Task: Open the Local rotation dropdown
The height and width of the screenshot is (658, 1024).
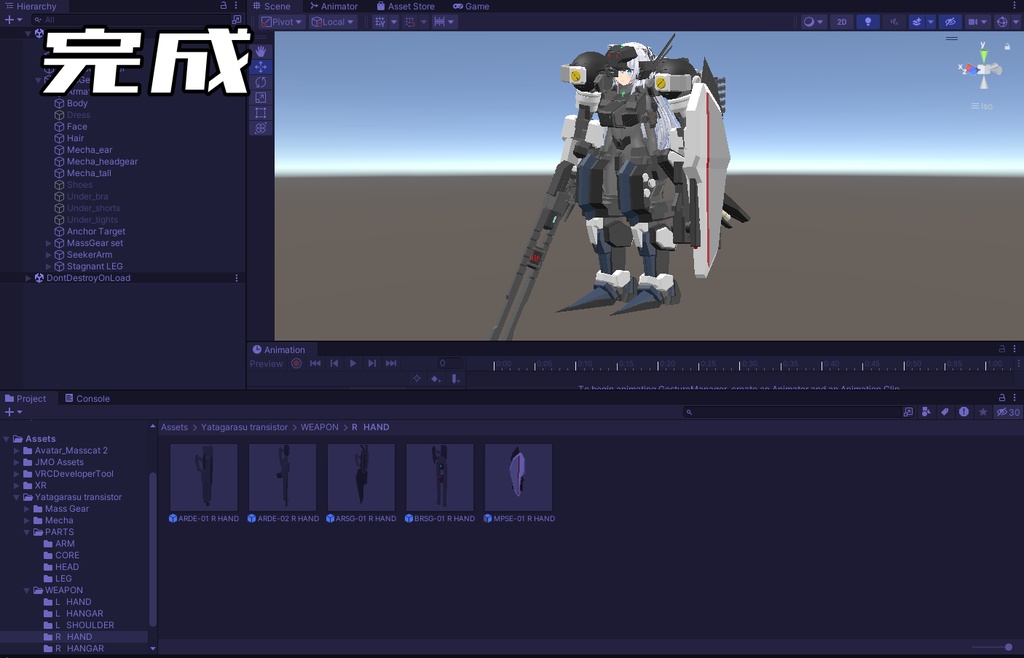Action: 332,22
